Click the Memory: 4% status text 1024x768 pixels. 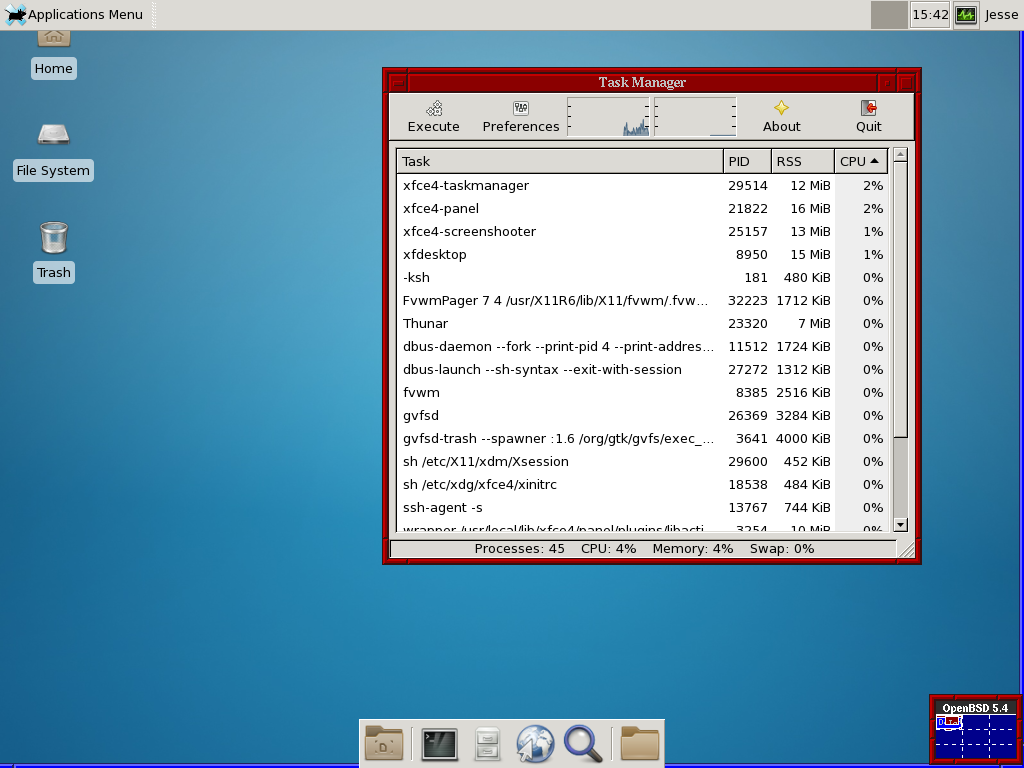click(x=692, y=549)
